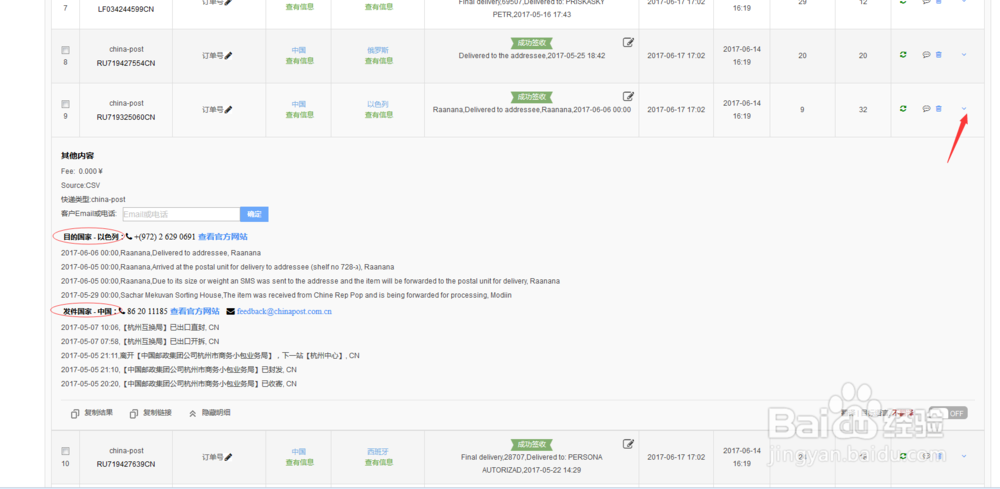1000x489 pixels.
Task: Click the envelope email icon
Action: [x=230, y=312]
